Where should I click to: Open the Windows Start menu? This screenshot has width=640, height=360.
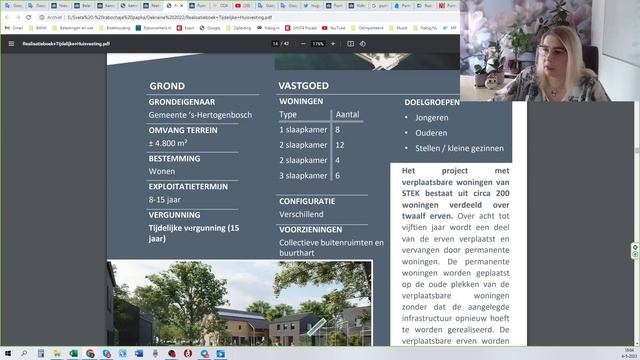point(7,353)
